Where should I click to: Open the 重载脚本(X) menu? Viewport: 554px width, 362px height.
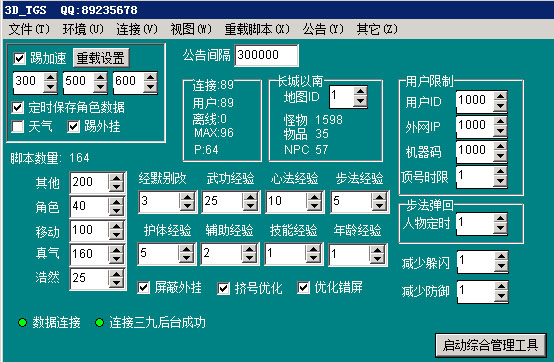(257, 29)
